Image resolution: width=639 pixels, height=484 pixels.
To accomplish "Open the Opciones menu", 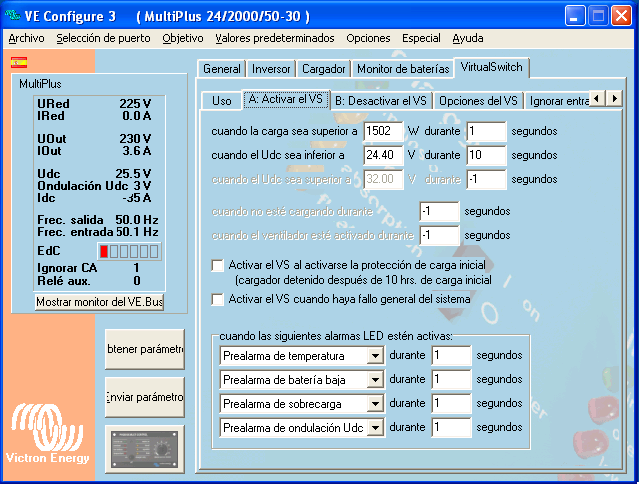I will pos(368,38).
